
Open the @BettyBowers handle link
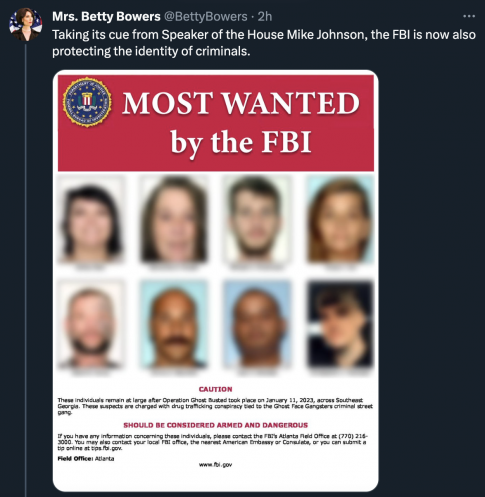click(x=205, y=16)
